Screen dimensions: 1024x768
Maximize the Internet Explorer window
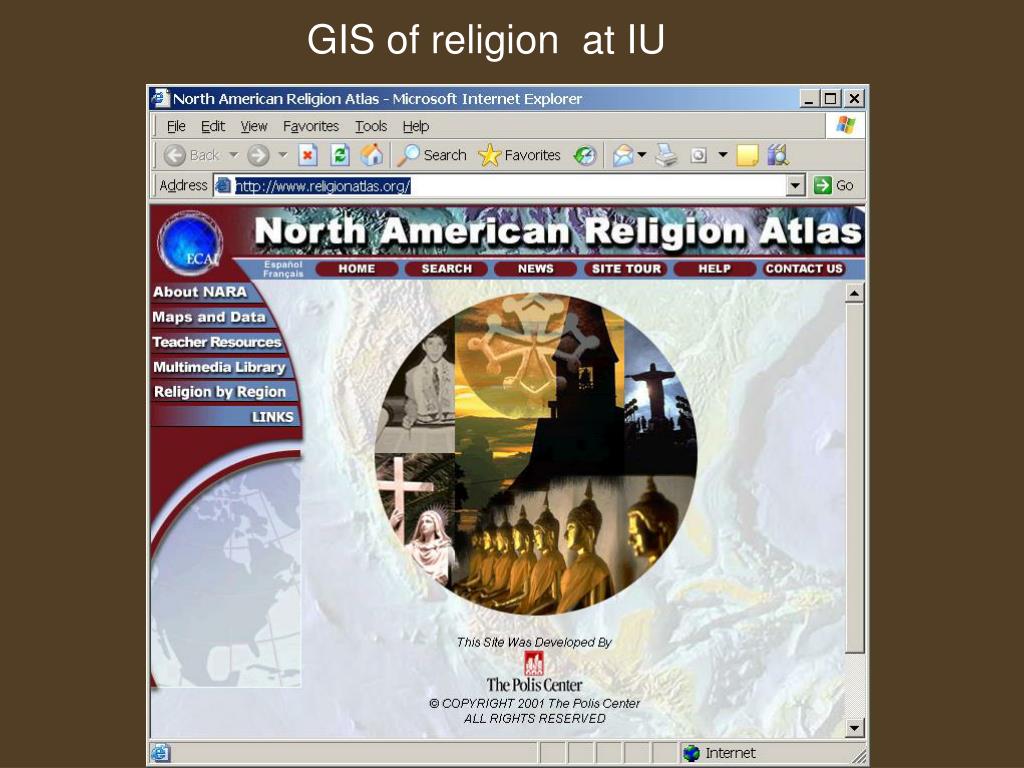point(831,99)
